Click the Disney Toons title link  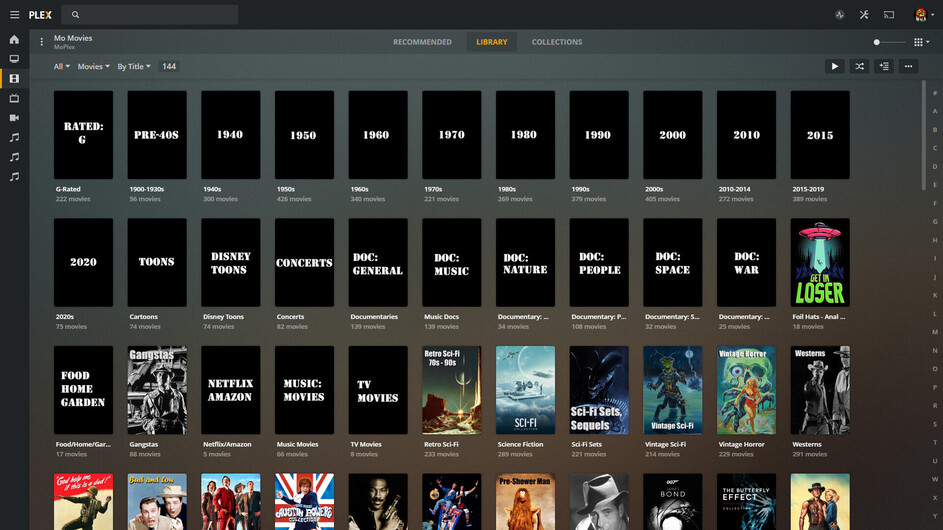click(223, 316)
